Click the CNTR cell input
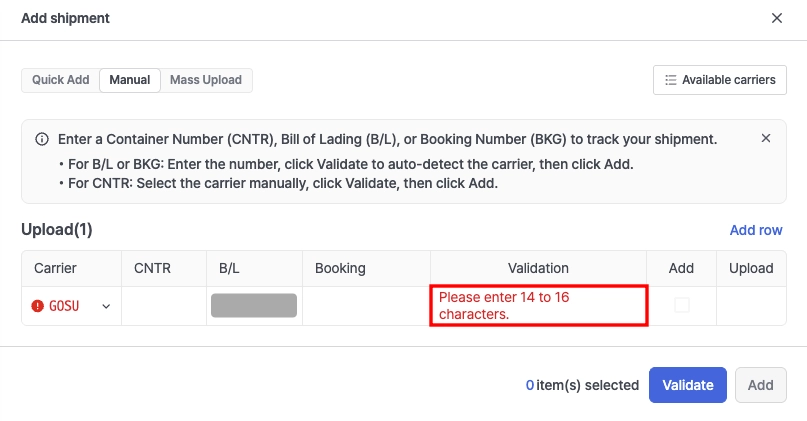 click(x=164, y=306)
